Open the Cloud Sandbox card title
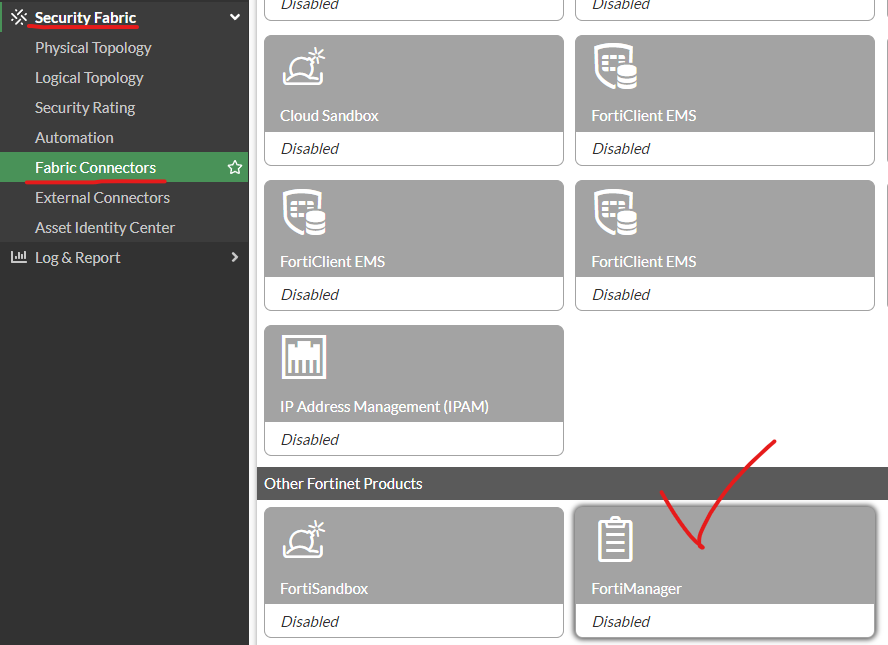The width and height of the screenshot is (888, 645). (x=329, y=116)
